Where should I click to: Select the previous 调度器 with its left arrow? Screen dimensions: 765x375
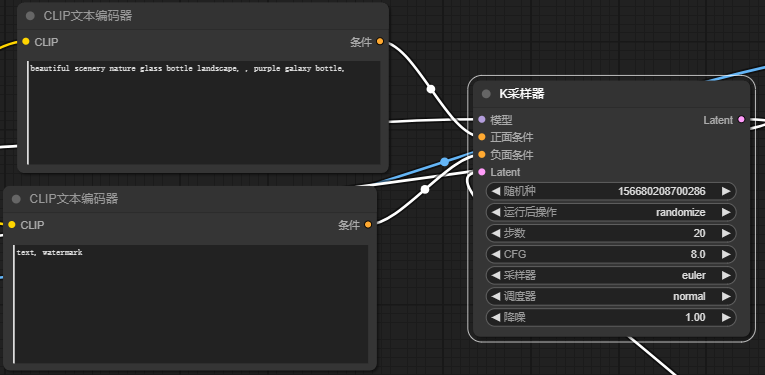pos(496,296)
